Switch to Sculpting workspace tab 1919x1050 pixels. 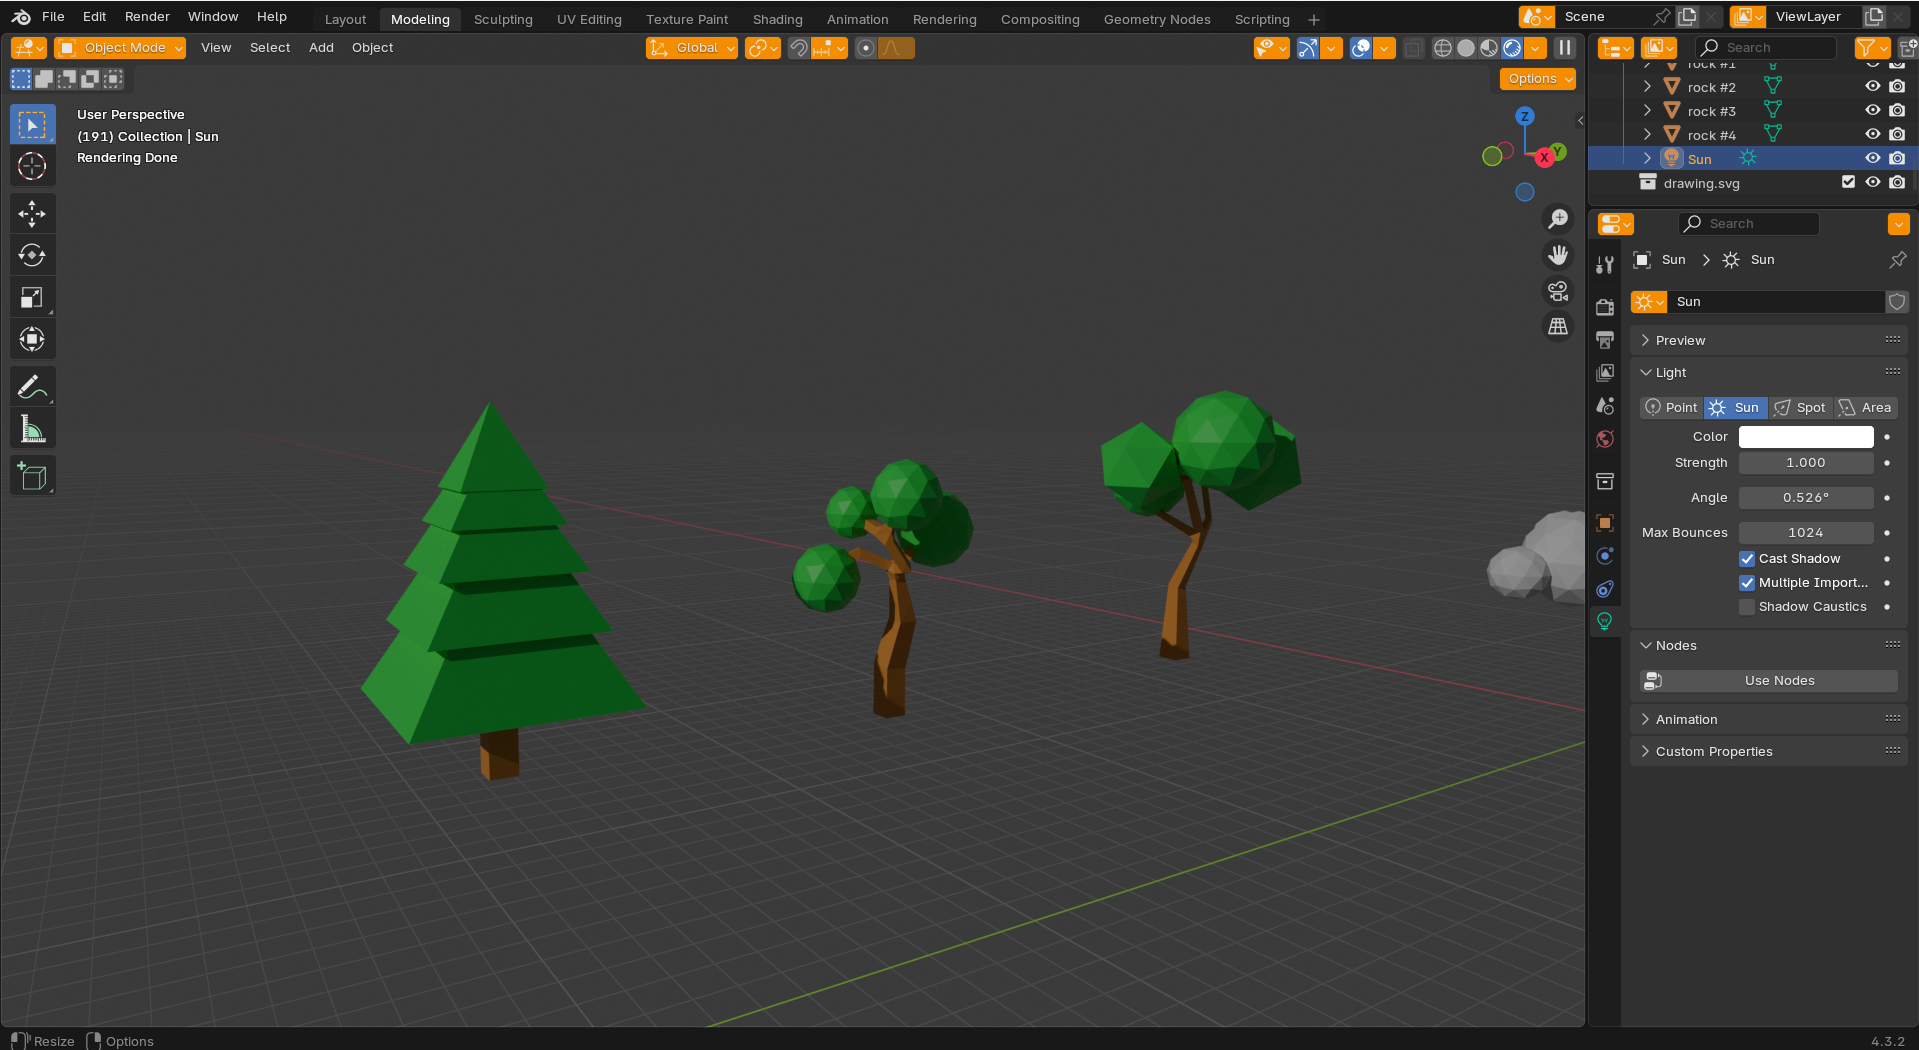tap(503, 20)
